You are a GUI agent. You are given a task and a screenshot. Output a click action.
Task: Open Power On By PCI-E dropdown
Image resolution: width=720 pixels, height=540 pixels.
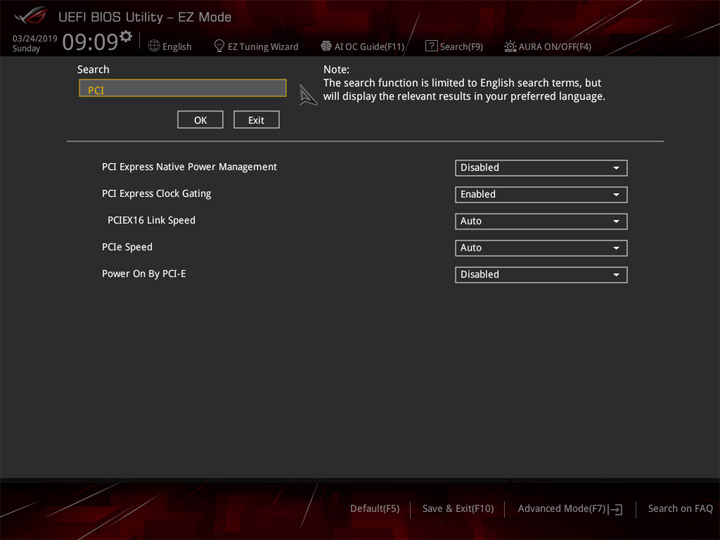tap(541, 274)
